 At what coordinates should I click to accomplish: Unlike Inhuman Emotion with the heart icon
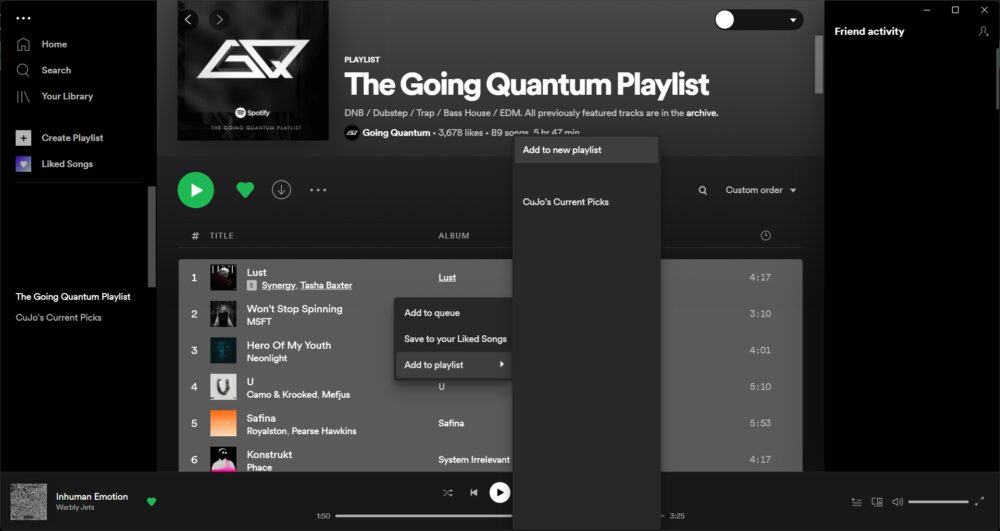(x=151, y=502)
